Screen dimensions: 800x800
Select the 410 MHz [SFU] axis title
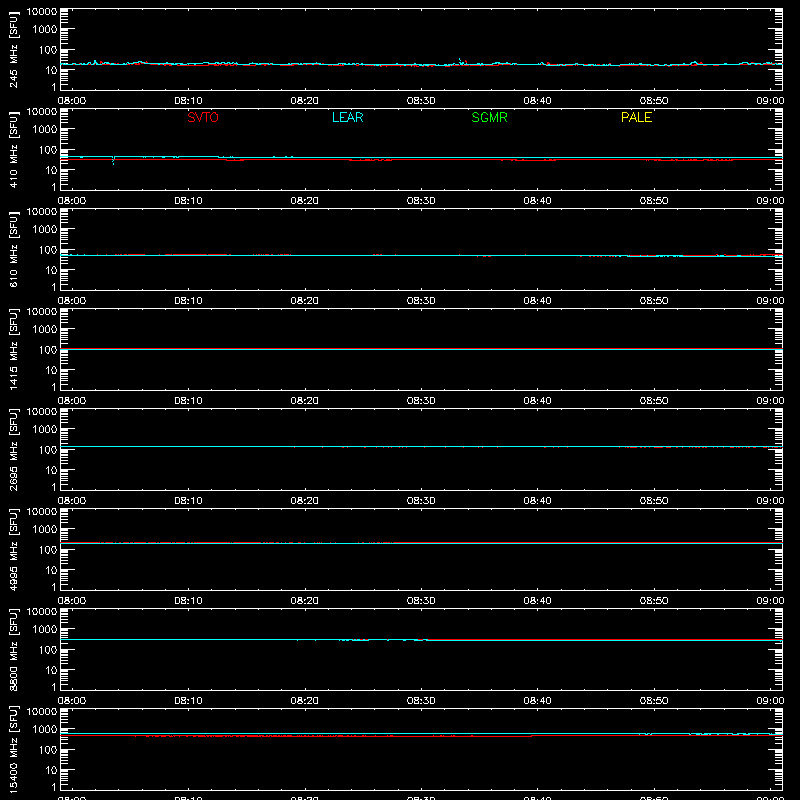click(14, 149)
